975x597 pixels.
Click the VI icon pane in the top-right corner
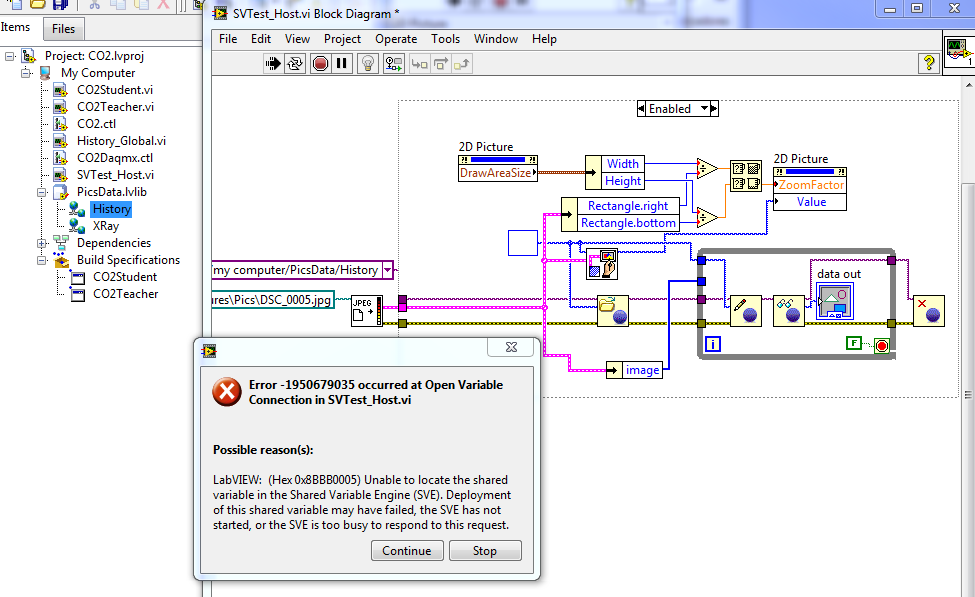(x=958, y=52)
